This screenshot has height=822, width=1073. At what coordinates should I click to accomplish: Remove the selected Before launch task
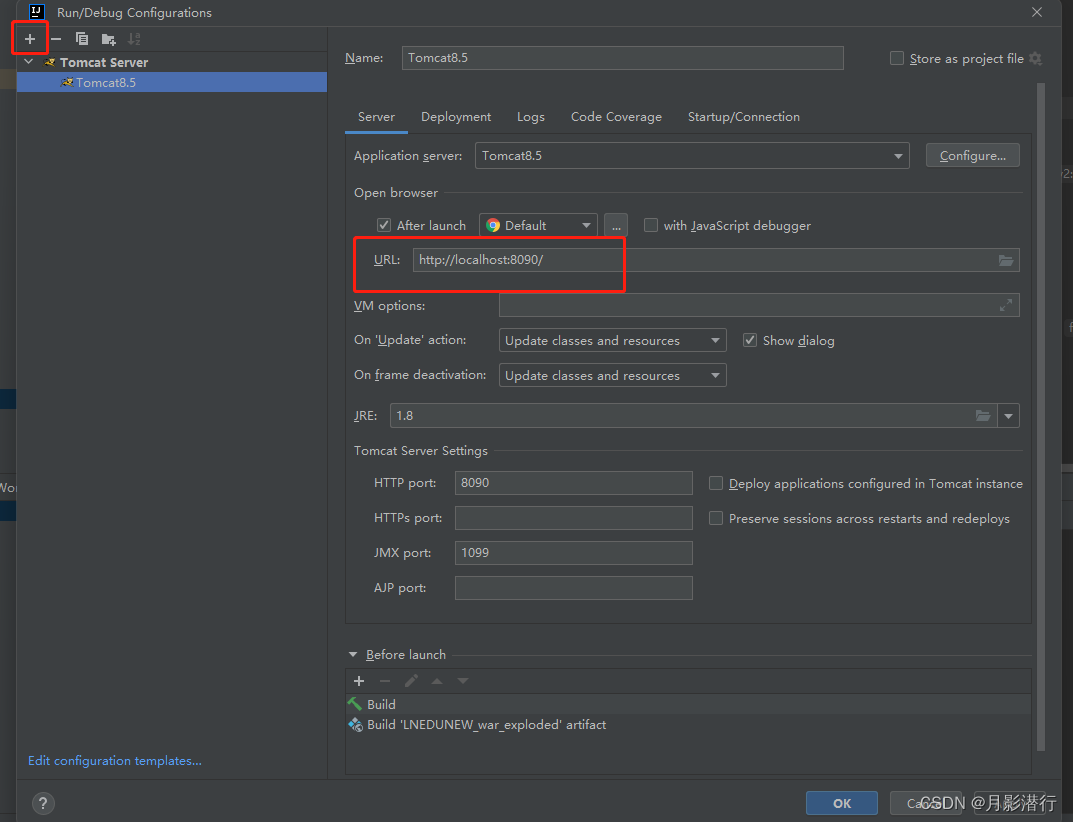[x=385, y=681]
